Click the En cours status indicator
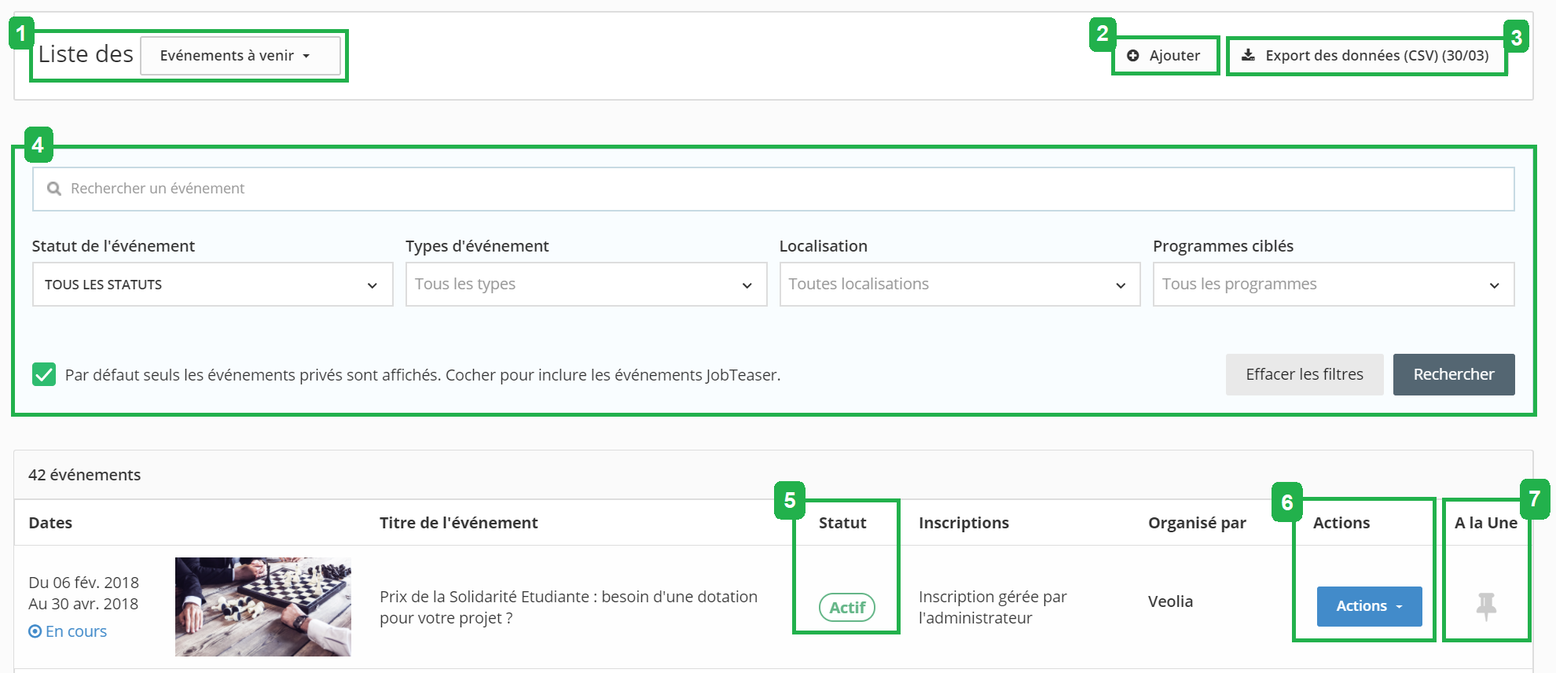The image size is (1556, 673). coord(68,631)
